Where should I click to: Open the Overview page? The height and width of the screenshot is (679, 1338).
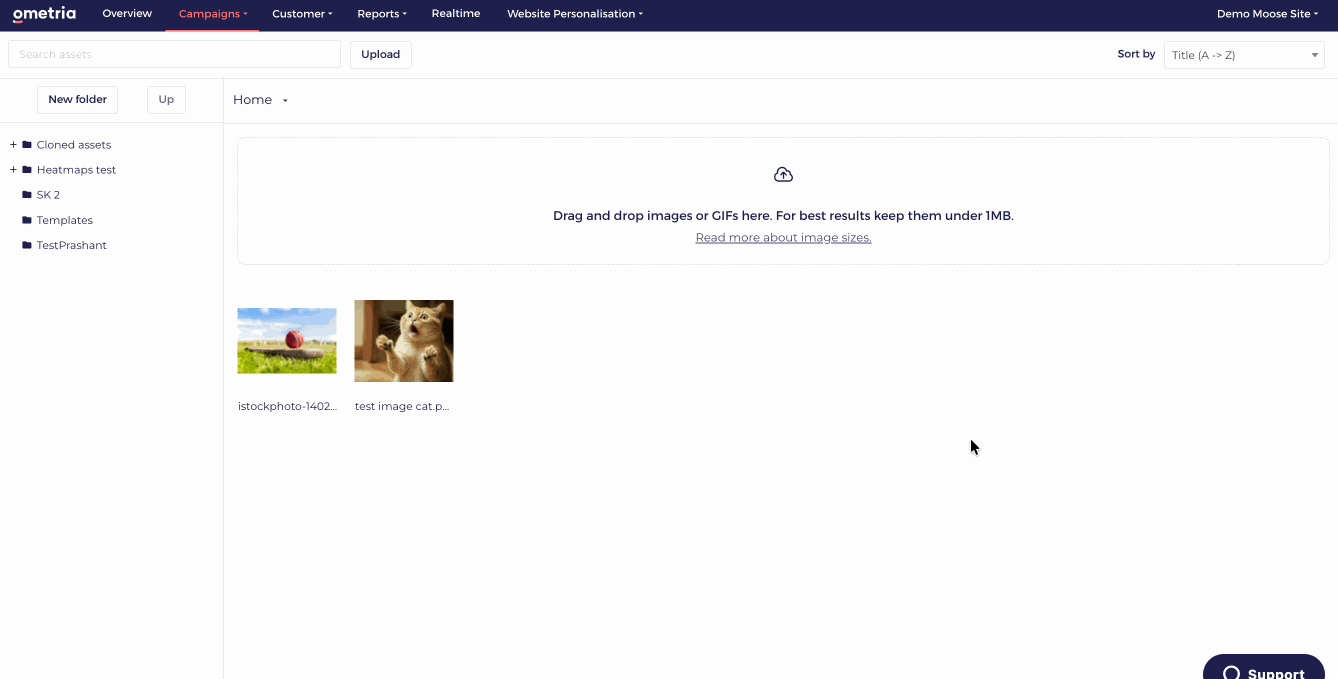127,14
